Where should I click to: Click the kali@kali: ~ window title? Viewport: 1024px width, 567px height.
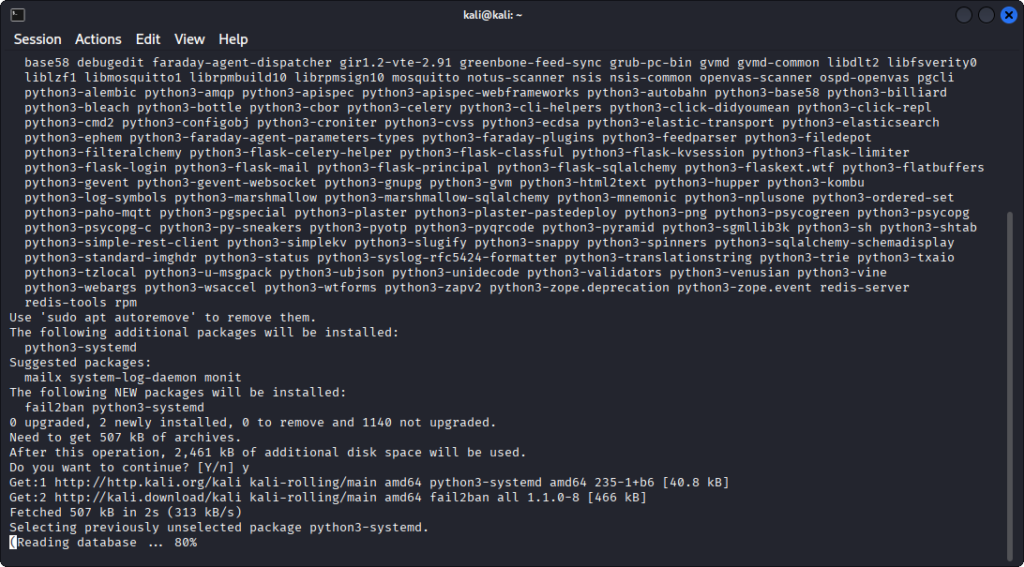point(511,15)
